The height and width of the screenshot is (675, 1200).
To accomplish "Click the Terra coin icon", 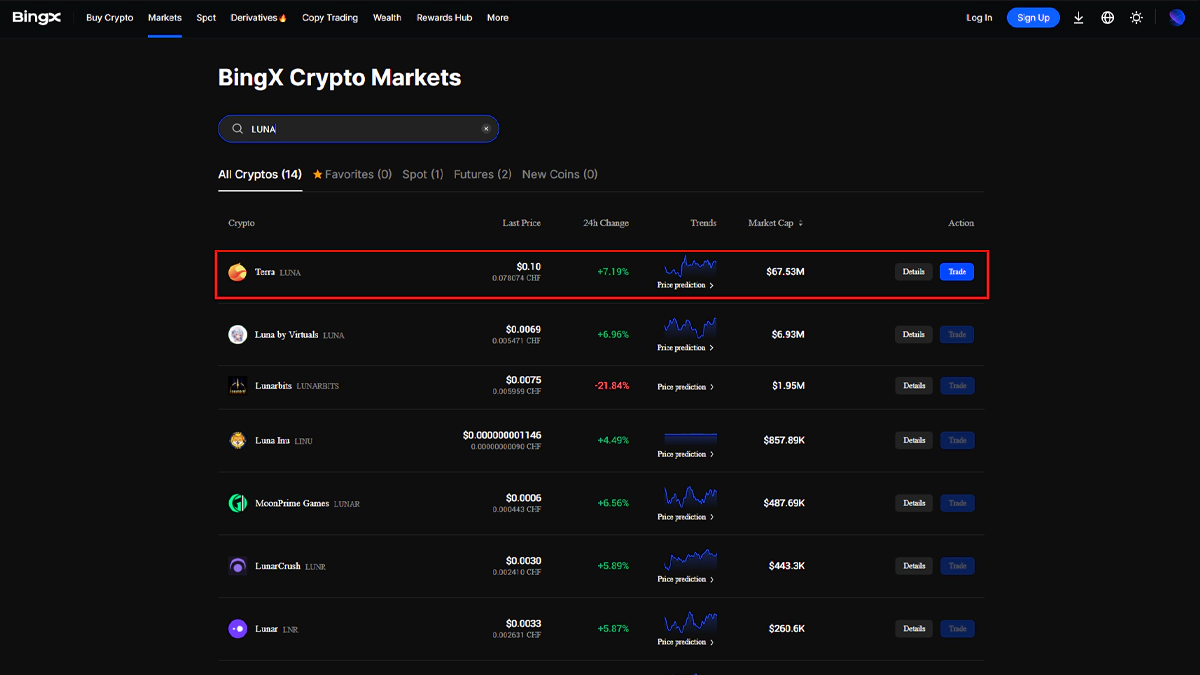I will point(237,272).
